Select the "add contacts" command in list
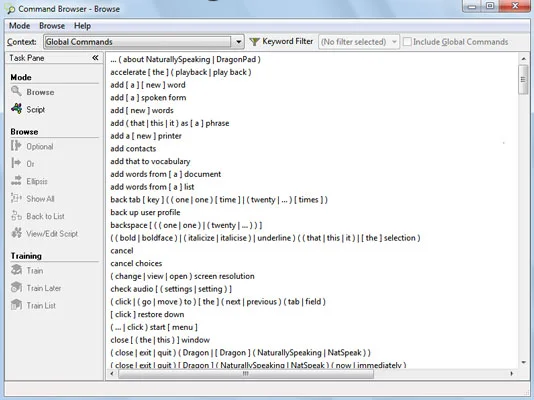This screenshot has width=534, height=400. (133, 149)
